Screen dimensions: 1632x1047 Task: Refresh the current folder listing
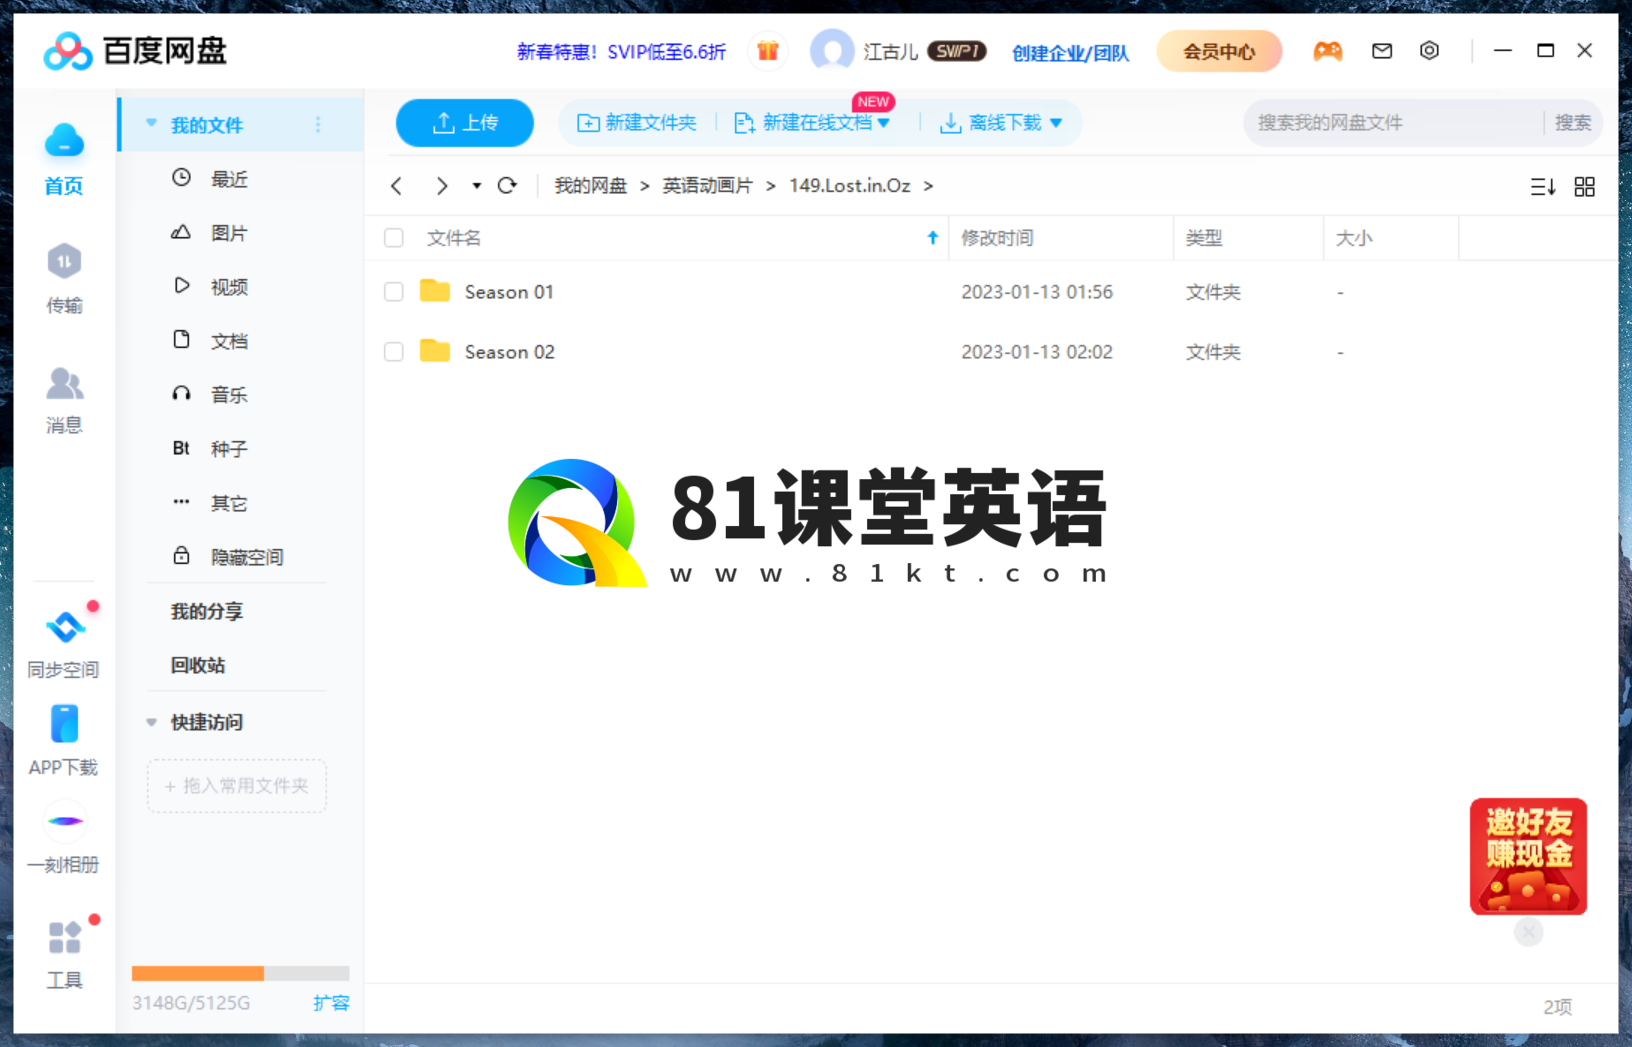tap(508, 186)
